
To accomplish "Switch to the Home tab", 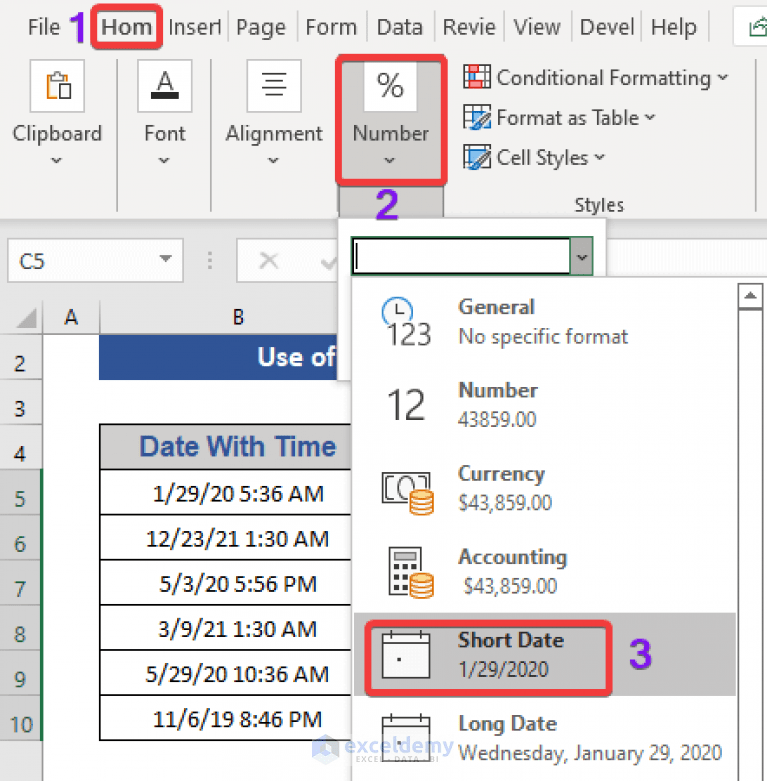I will pos(127,27).
